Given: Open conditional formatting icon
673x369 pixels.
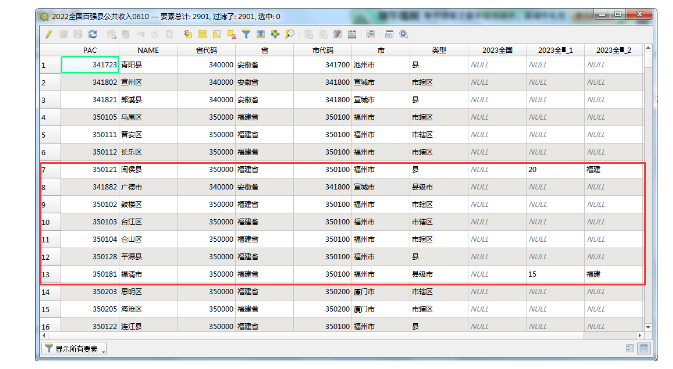Looking at the screenshot, I should tap(371, 34).
